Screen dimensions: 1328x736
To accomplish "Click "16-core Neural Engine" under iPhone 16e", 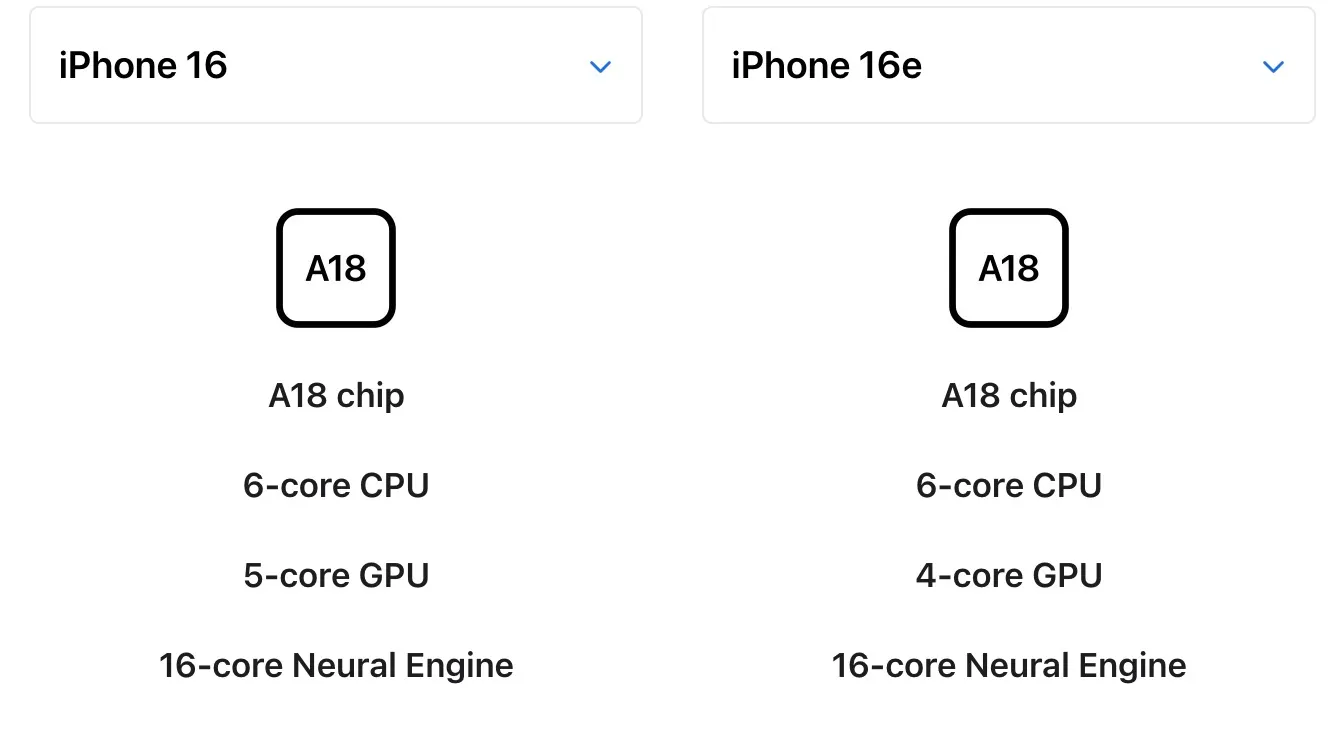I will point(1009,666).
